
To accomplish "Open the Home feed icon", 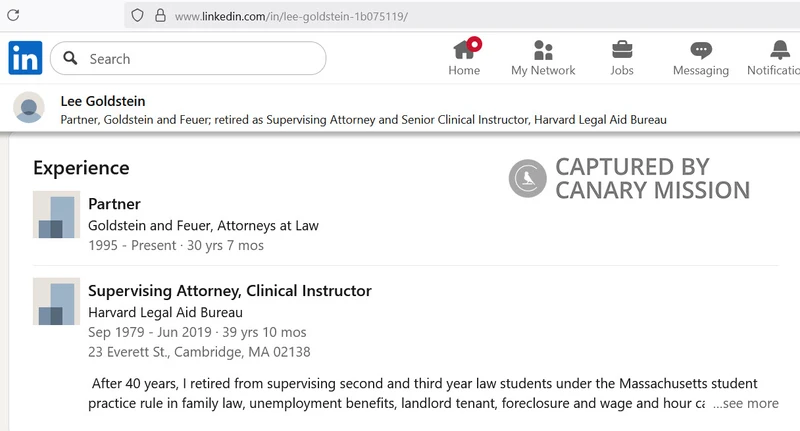I will point(464,50).
